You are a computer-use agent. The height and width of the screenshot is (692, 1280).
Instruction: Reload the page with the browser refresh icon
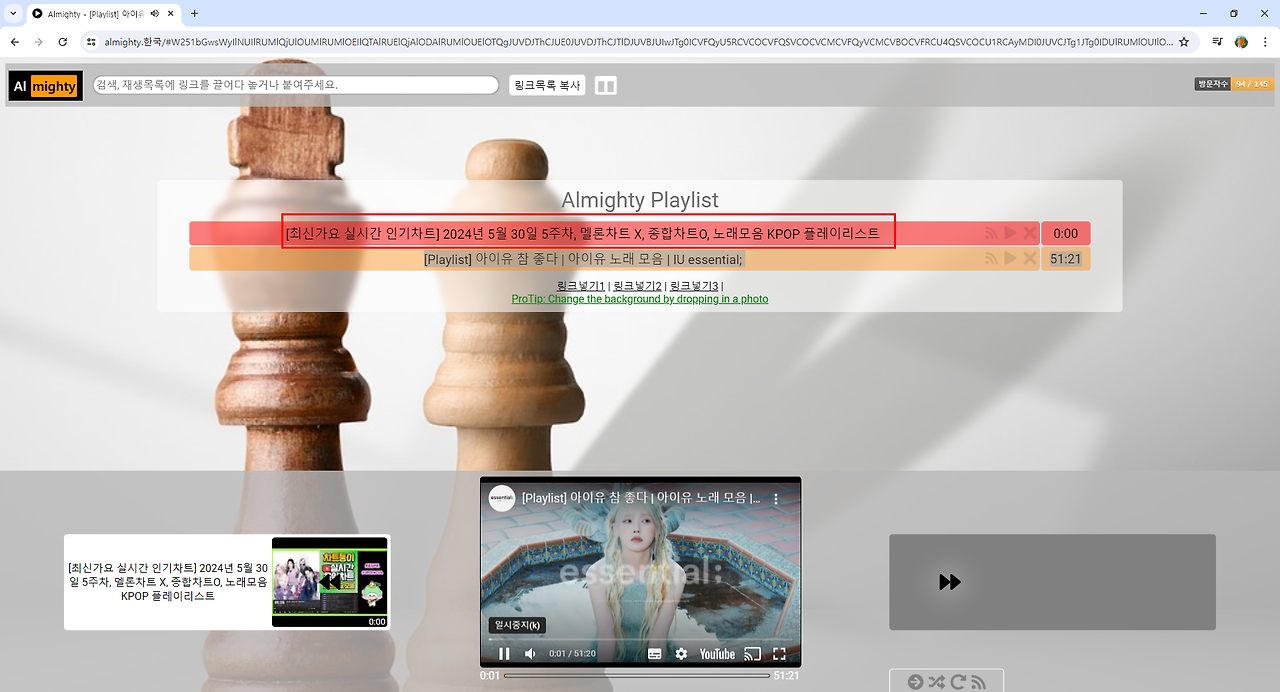[62, 42]
